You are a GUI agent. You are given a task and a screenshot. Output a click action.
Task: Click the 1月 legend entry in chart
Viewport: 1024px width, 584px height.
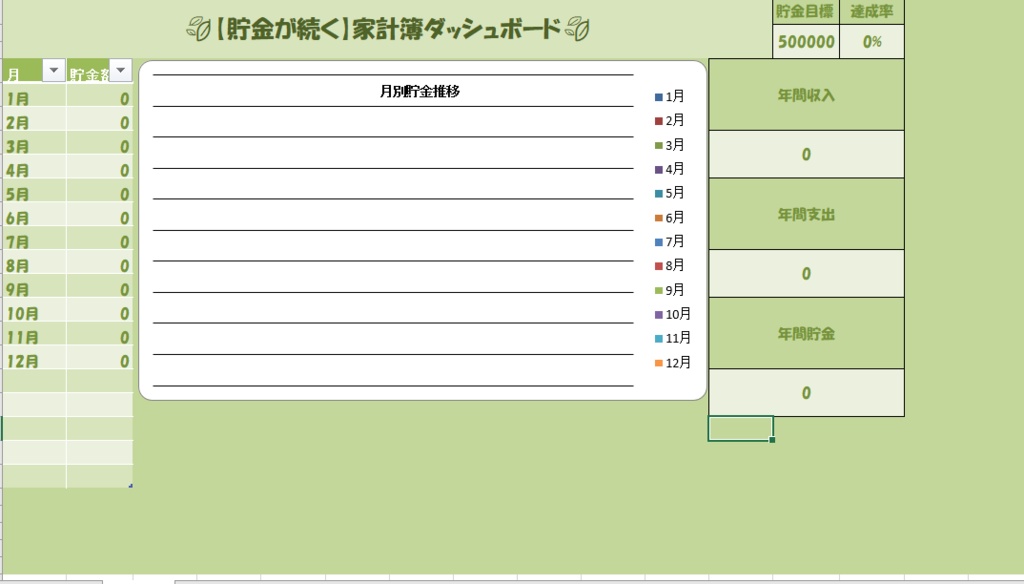pyautogui.click(x=669, y=97)
